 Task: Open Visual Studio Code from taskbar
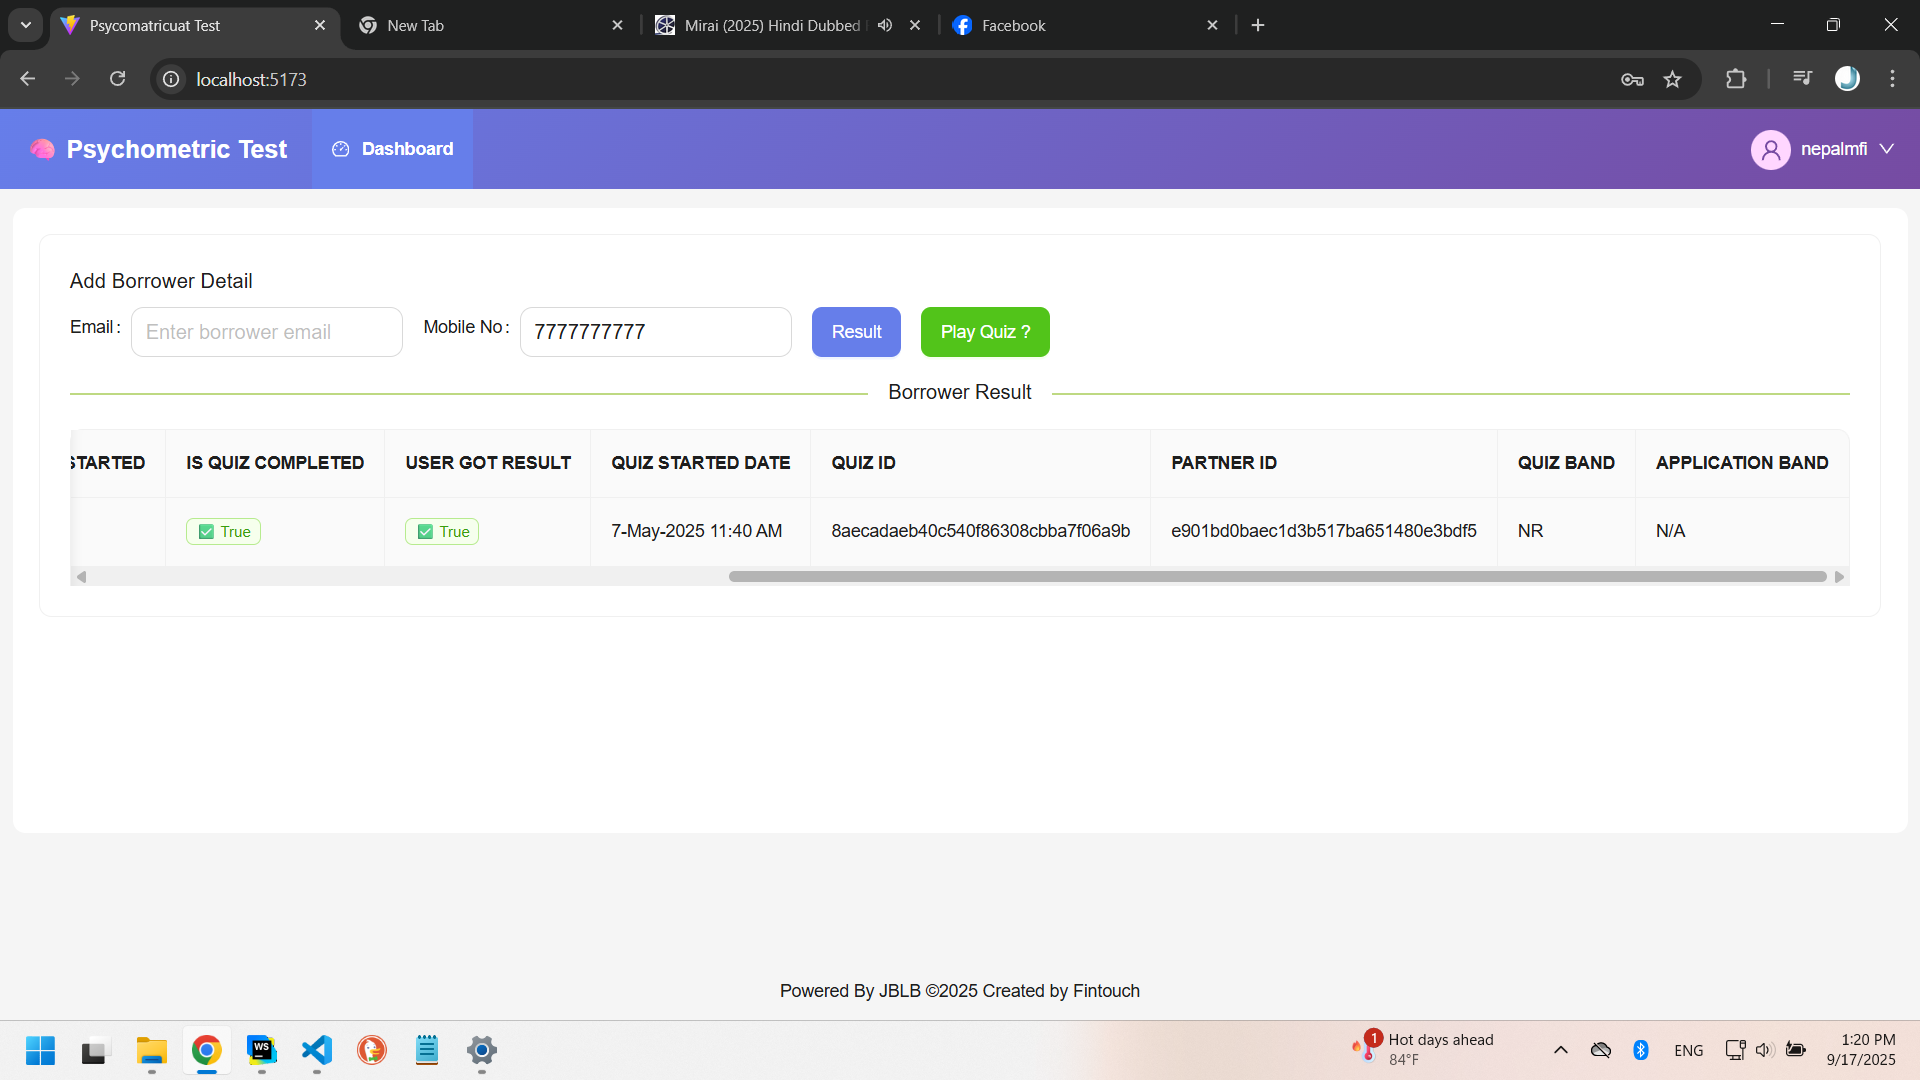(317, 1050)
